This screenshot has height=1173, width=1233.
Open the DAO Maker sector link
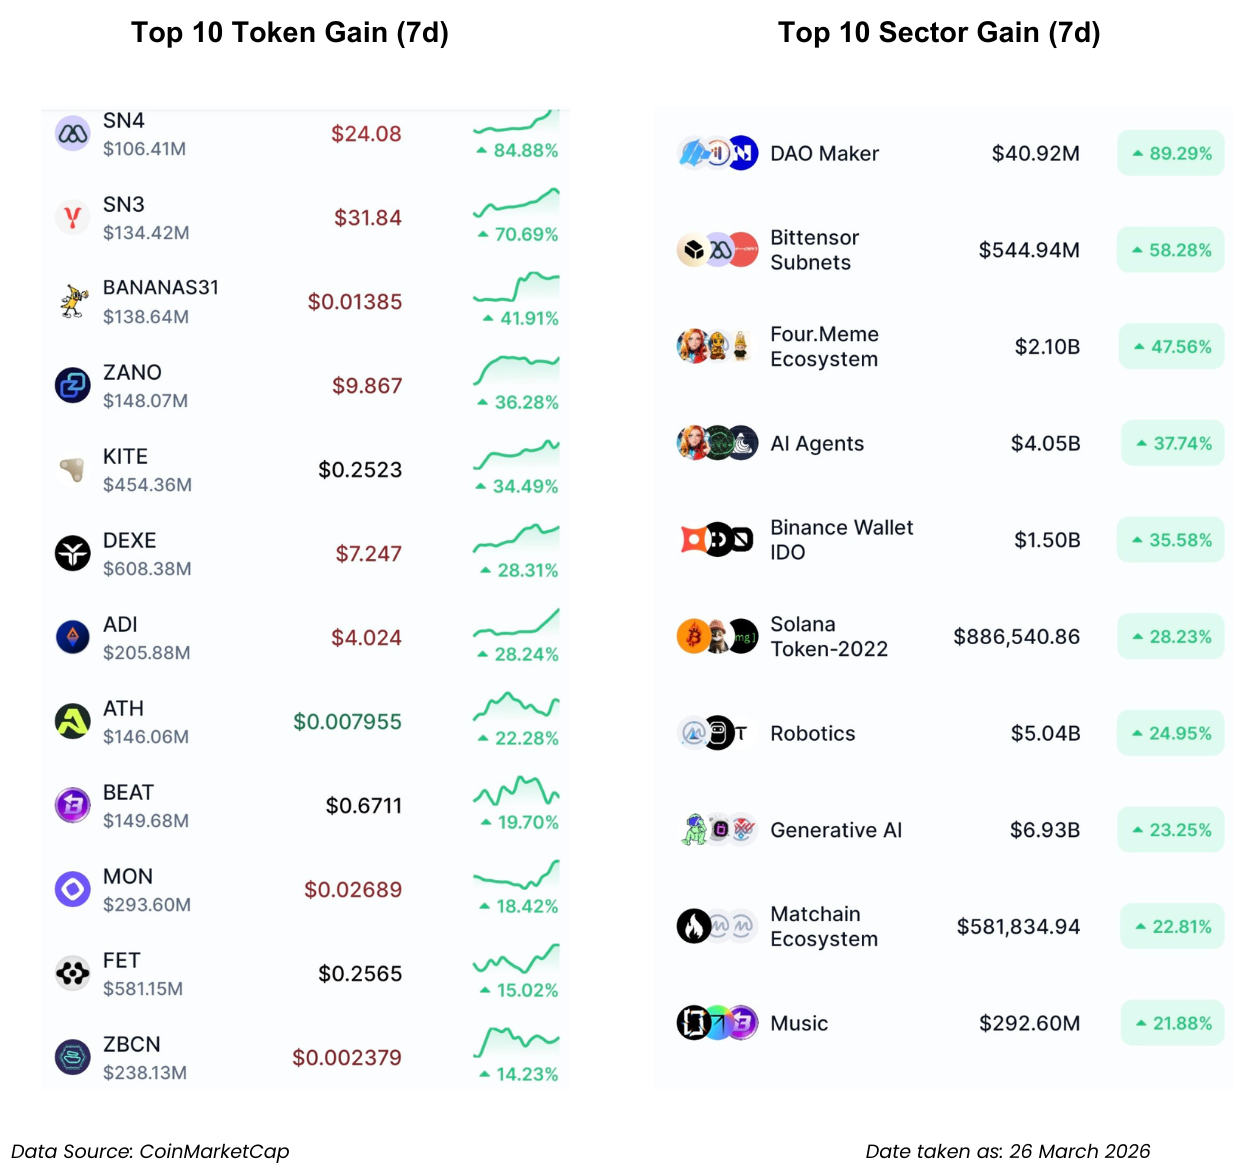coord(824,154)
